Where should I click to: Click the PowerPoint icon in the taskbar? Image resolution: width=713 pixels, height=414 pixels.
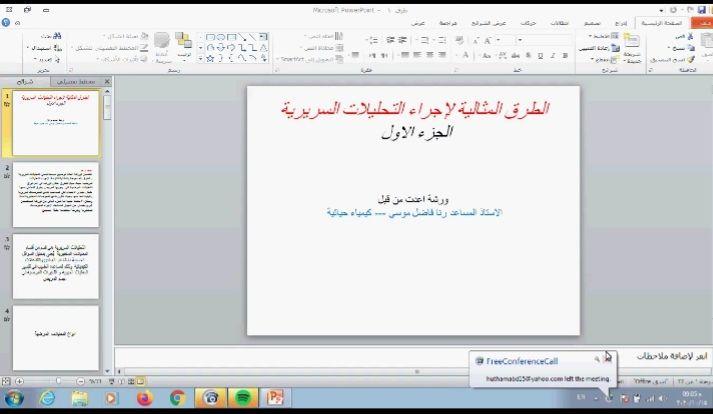[272, 398]
